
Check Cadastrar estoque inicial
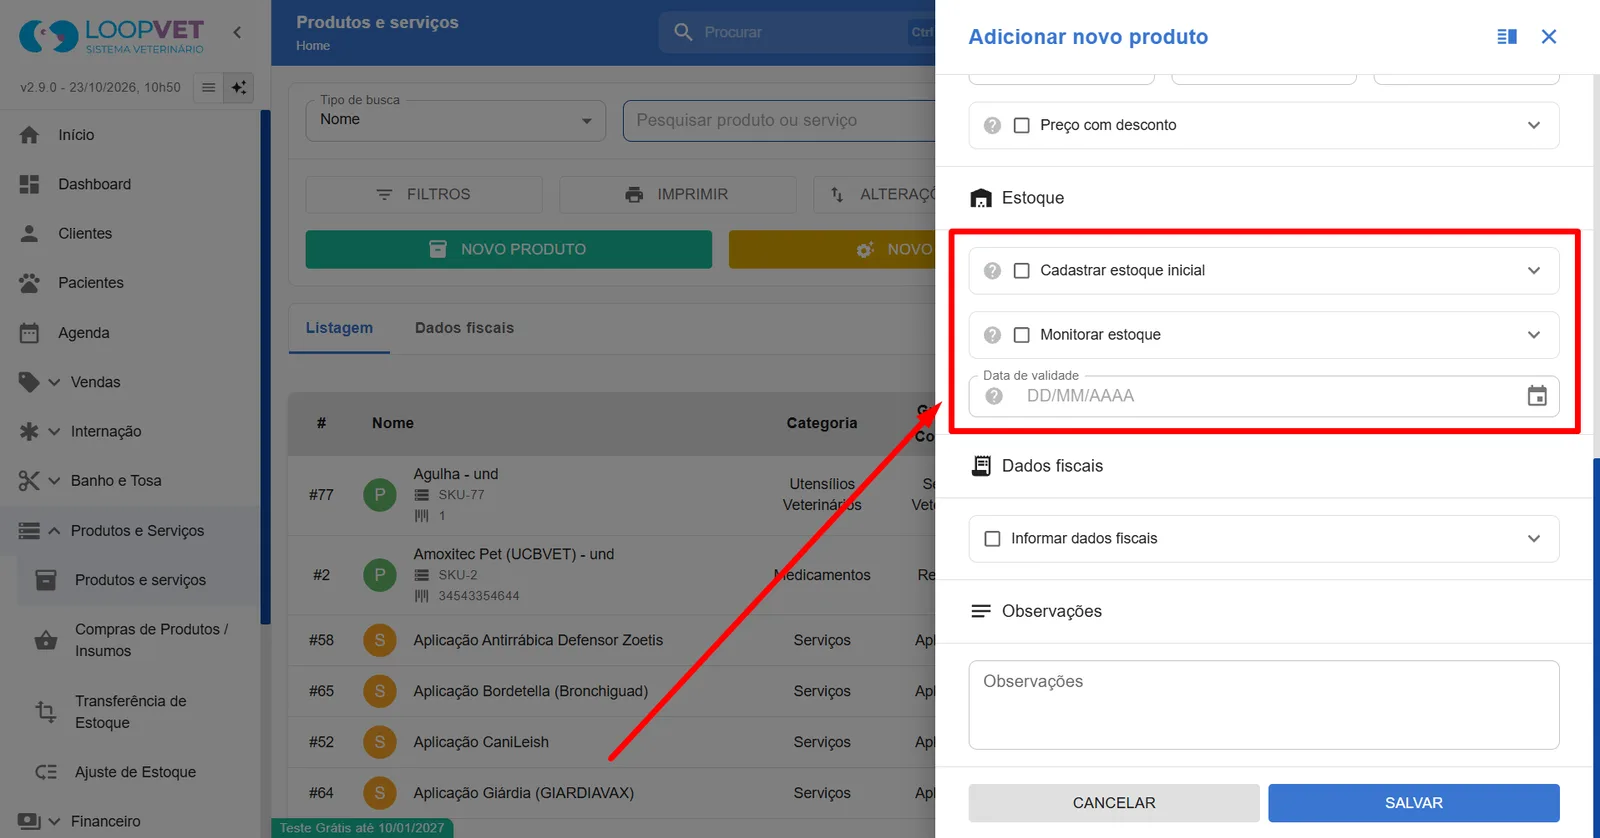[x=1021, y=271]
